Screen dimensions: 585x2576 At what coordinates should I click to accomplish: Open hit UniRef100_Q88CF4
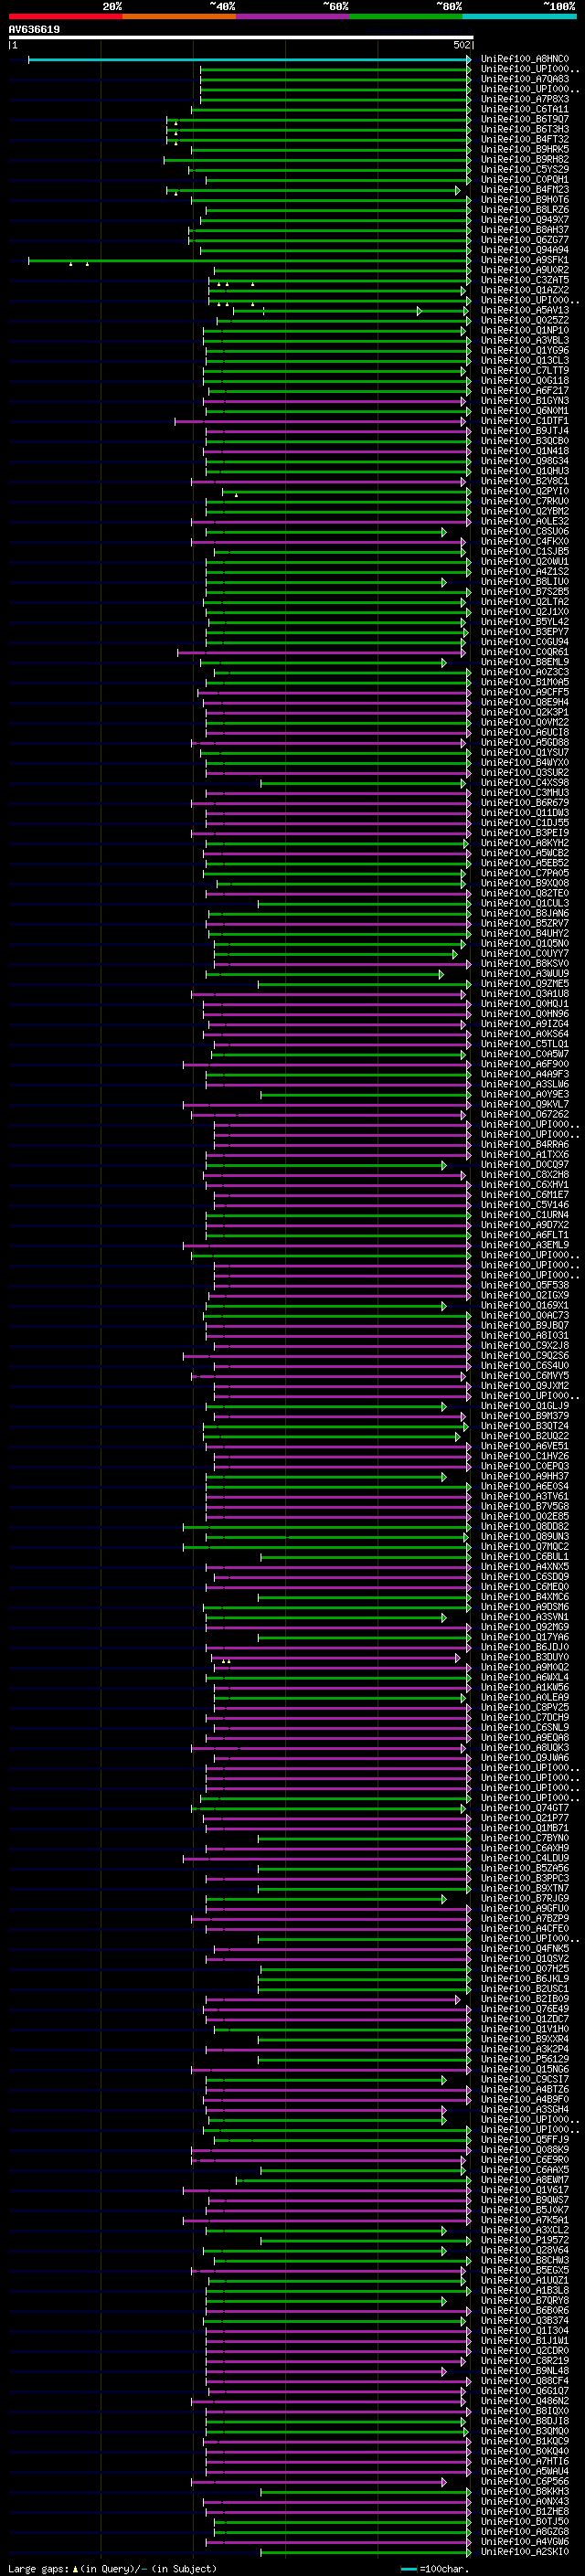(524, 2380)
